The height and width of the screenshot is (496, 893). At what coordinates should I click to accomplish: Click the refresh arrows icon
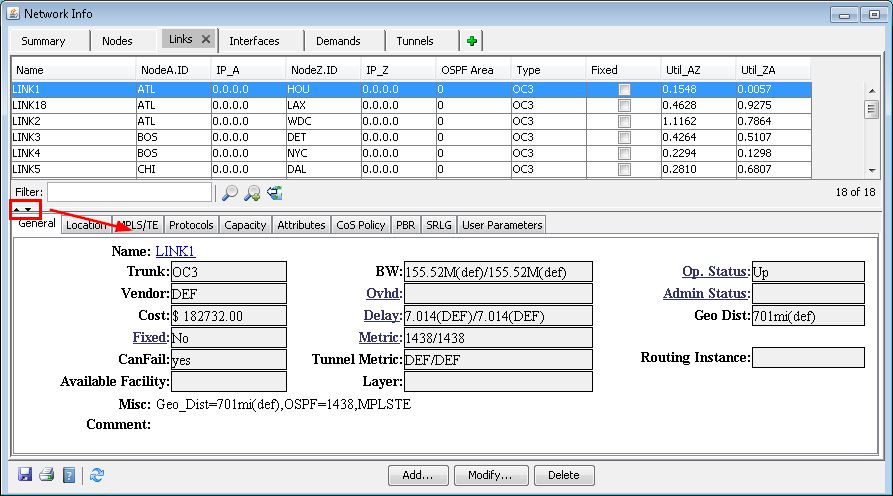[97, 475]
